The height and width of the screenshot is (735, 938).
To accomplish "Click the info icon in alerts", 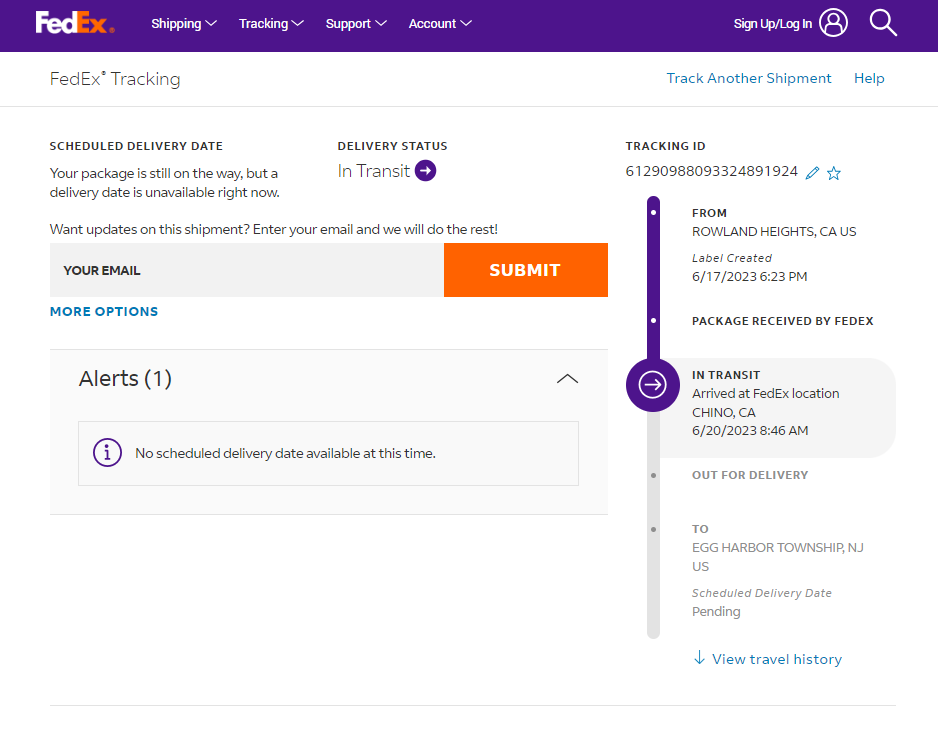I will click(x=107, y=453).
